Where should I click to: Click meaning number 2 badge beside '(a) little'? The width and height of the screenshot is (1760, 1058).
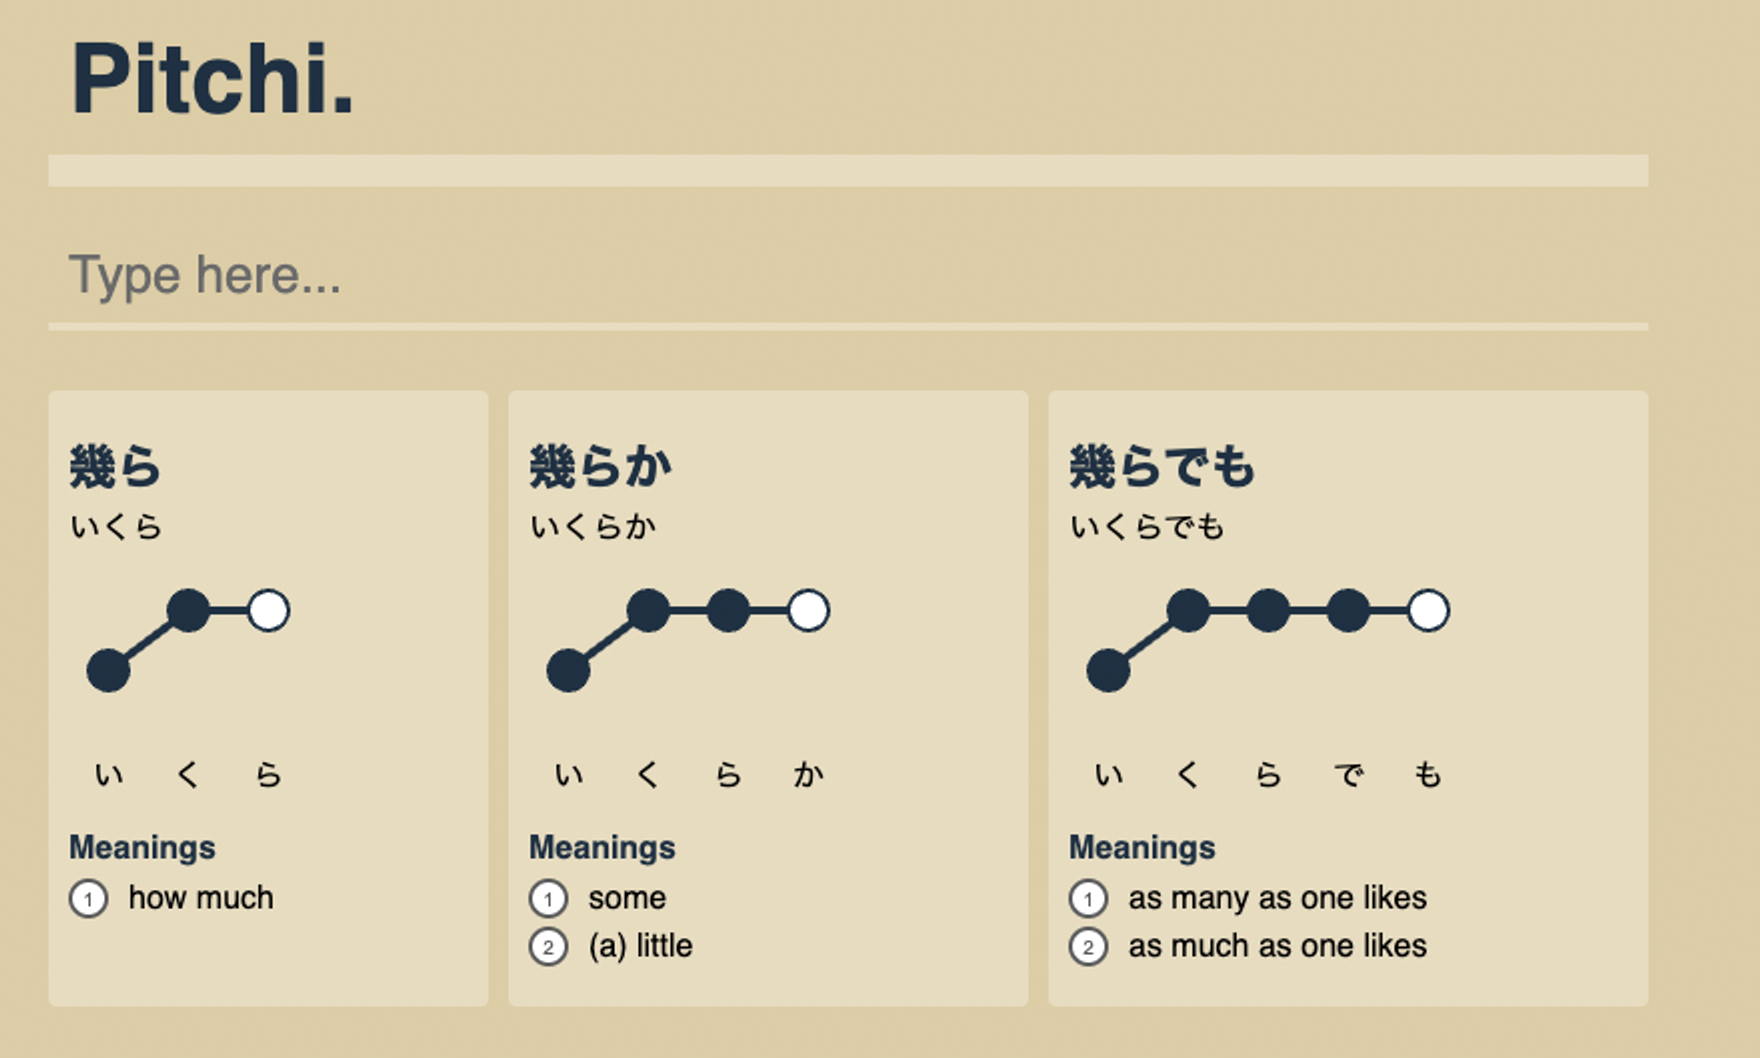548,946
